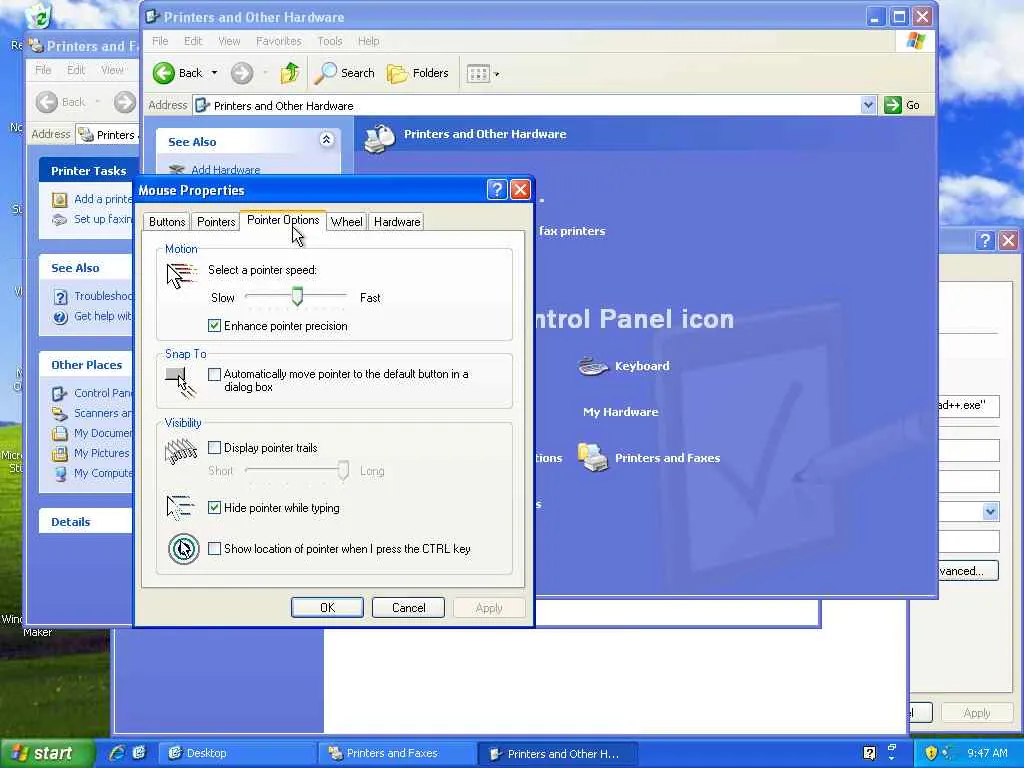Adjust the pointer speed slider
Image resolution: width=1024 pixels, height=768 pixels.
(x=297, y=296)
